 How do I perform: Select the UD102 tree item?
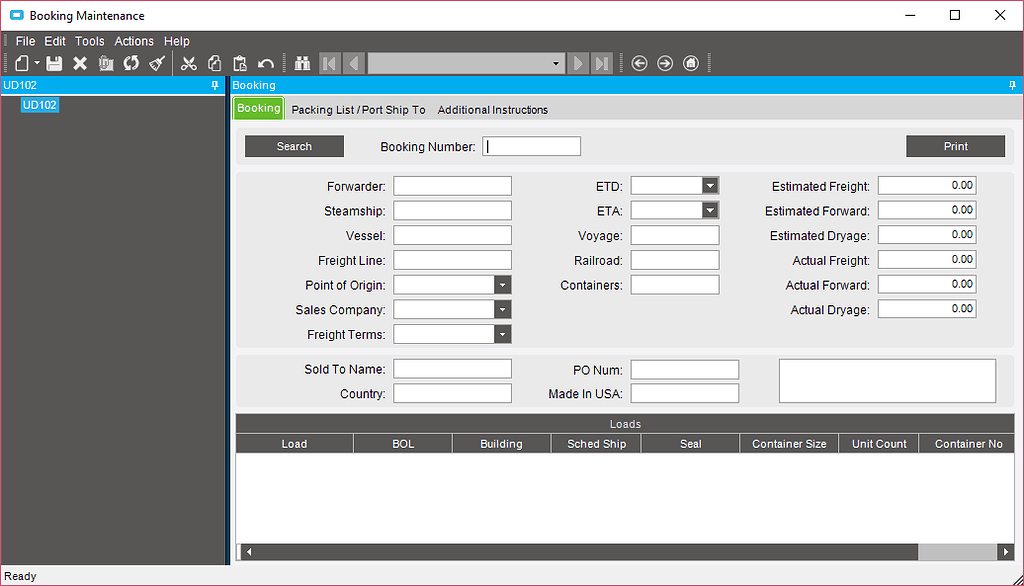(39, 104)
